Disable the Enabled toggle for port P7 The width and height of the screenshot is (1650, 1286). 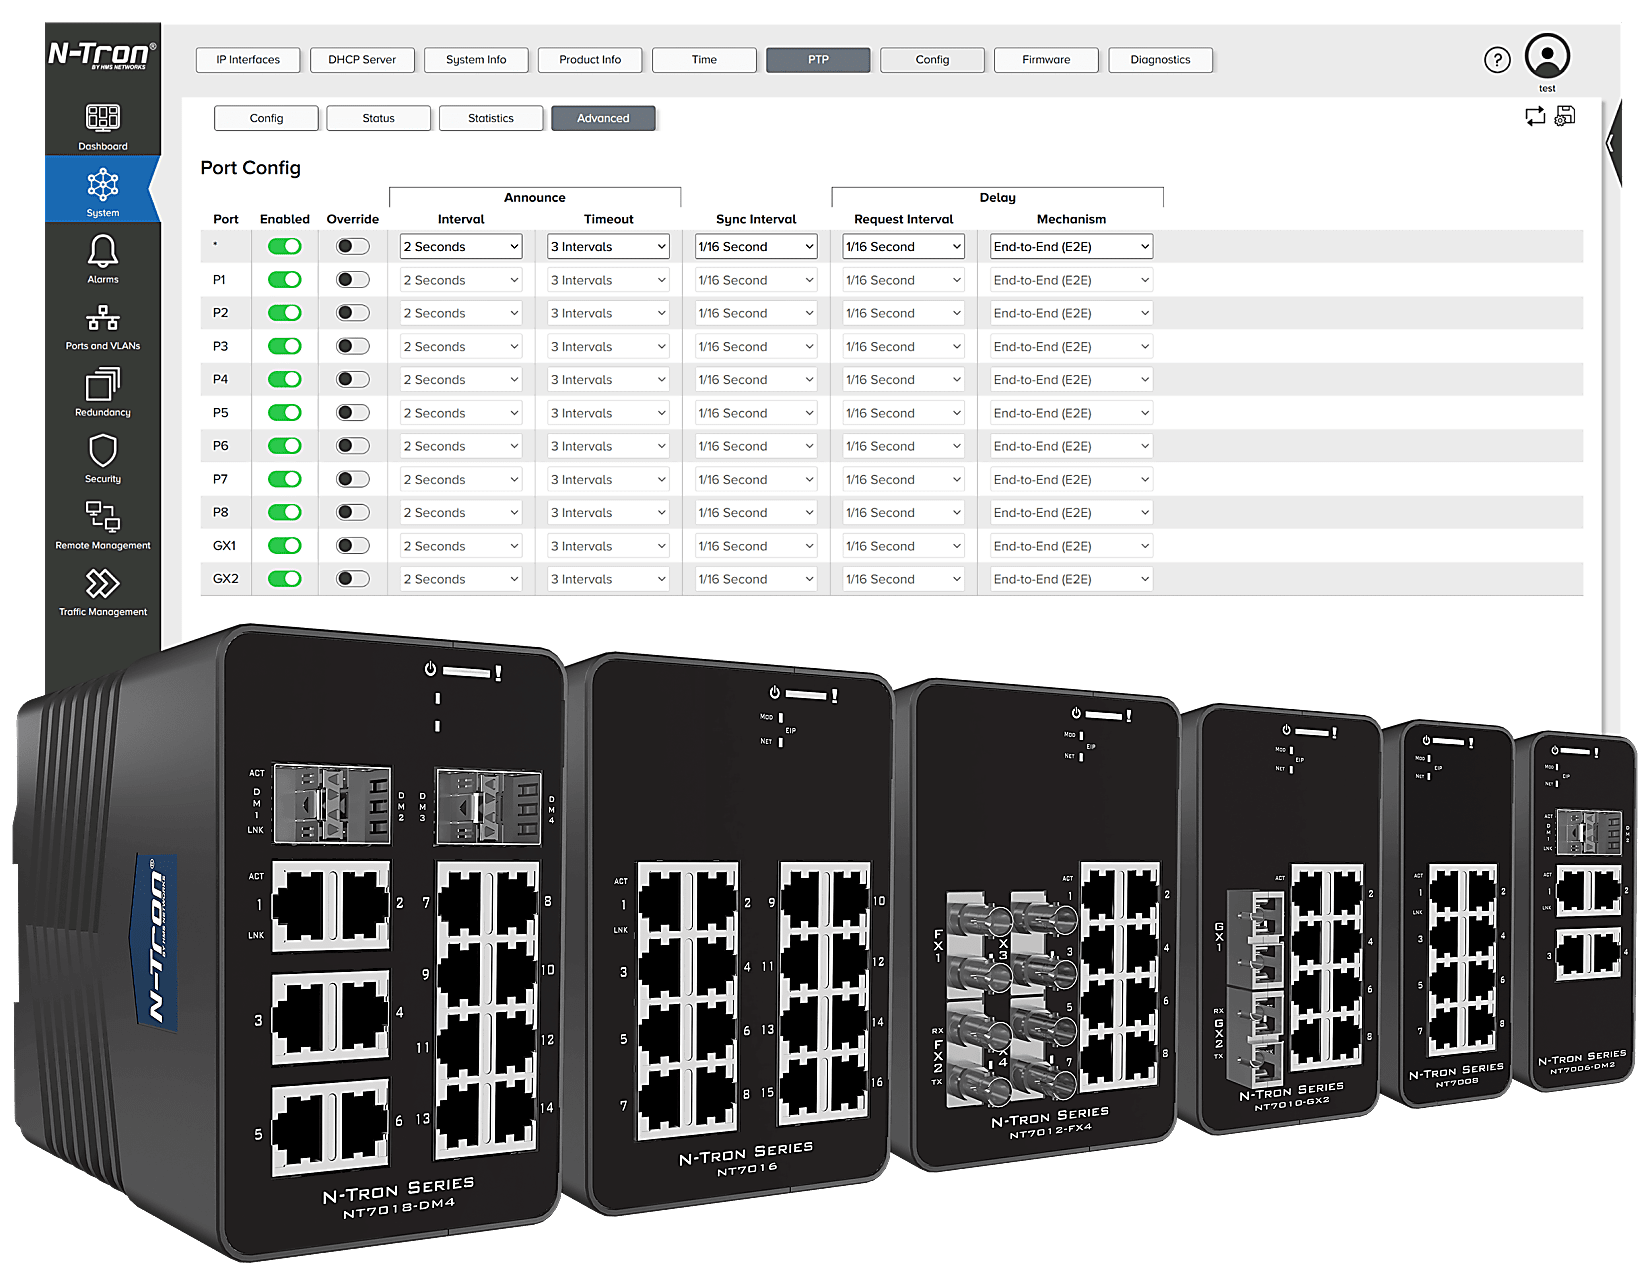(285, 479)
